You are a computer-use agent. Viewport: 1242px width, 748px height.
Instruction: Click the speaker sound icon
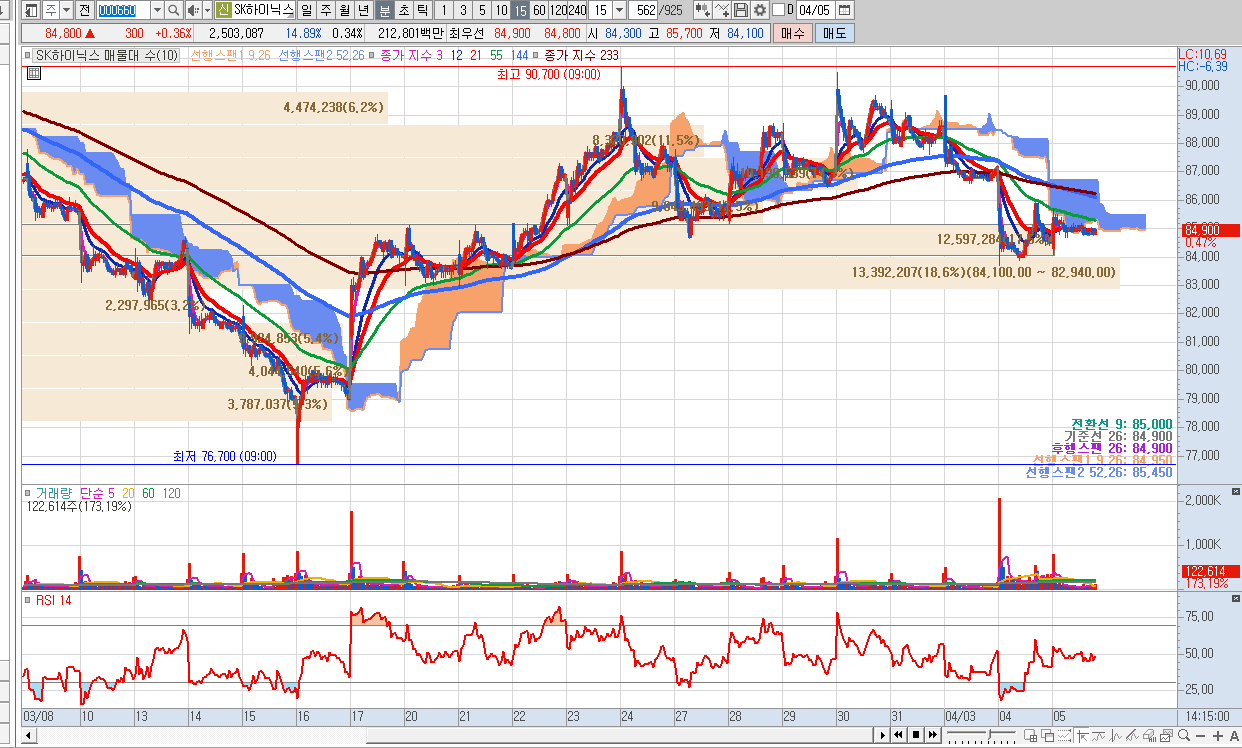tap(192, 10)
